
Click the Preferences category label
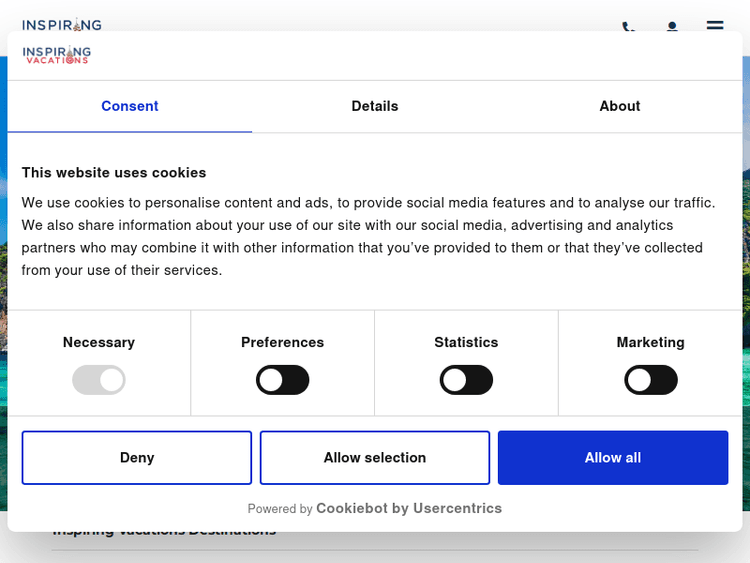coord(283,342)
